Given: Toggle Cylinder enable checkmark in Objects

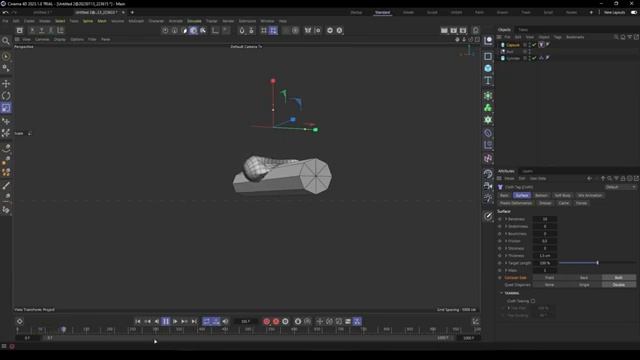Looking at the screenshot, I should point(534,58).
